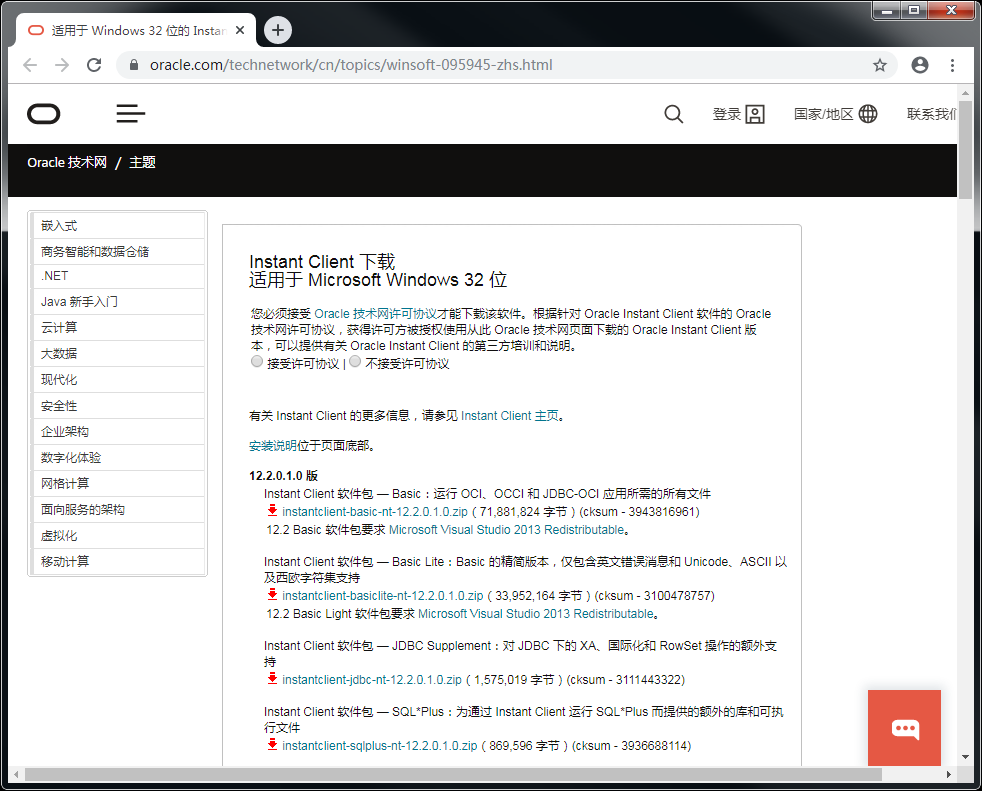Select the 接受许可协议 radio button
Viewport: 982px width, 791px height.
coord(257,361)
